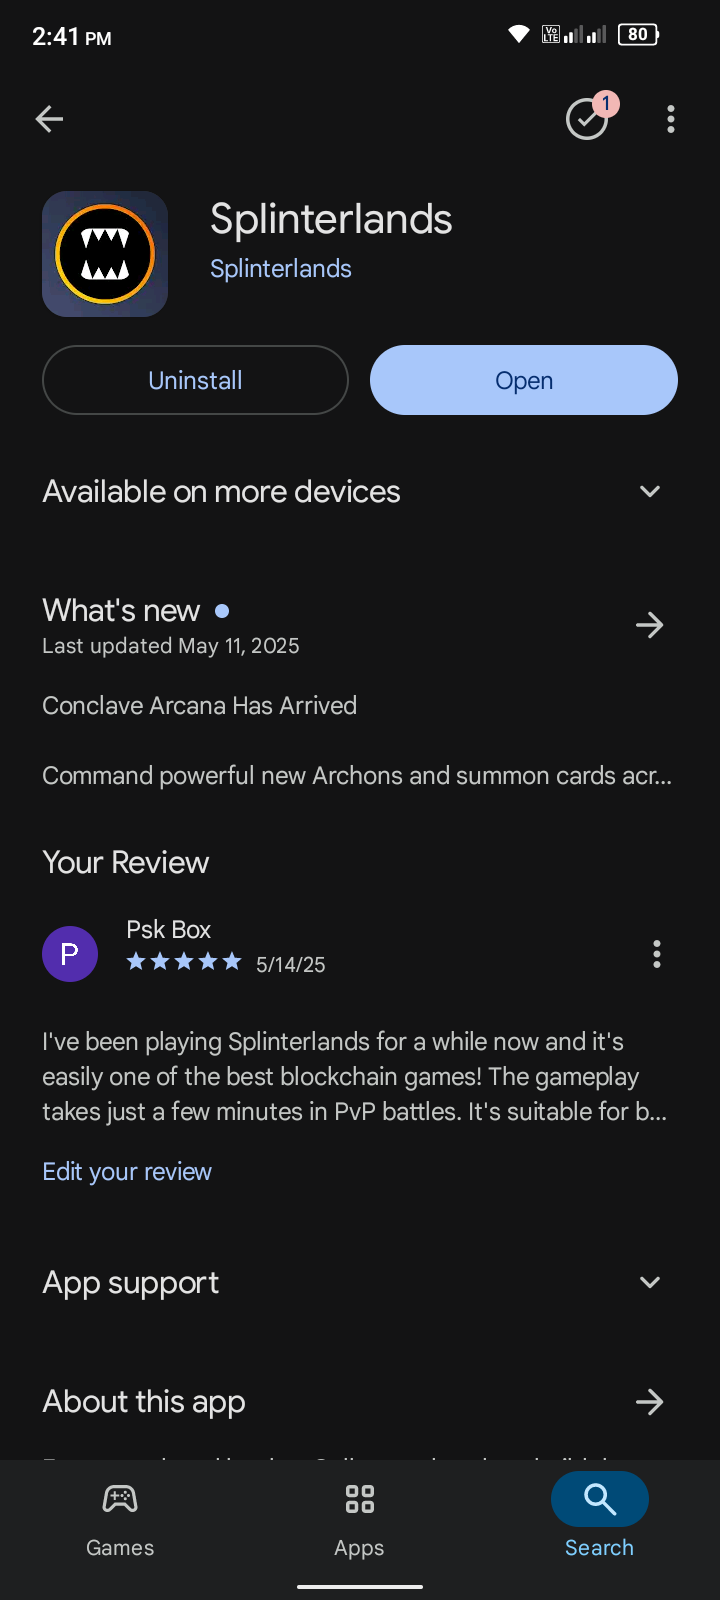This screenshot has width=720, height=1600.
Task: Expand the App support section
Action: (x=360, y=1282)
